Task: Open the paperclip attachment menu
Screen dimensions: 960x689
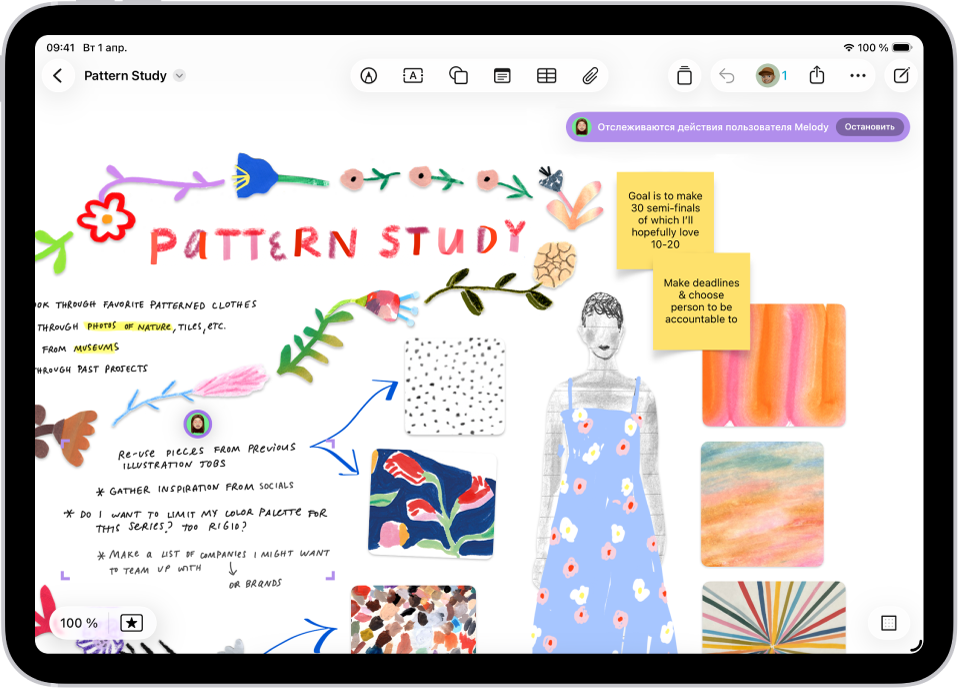Action: 590,76
